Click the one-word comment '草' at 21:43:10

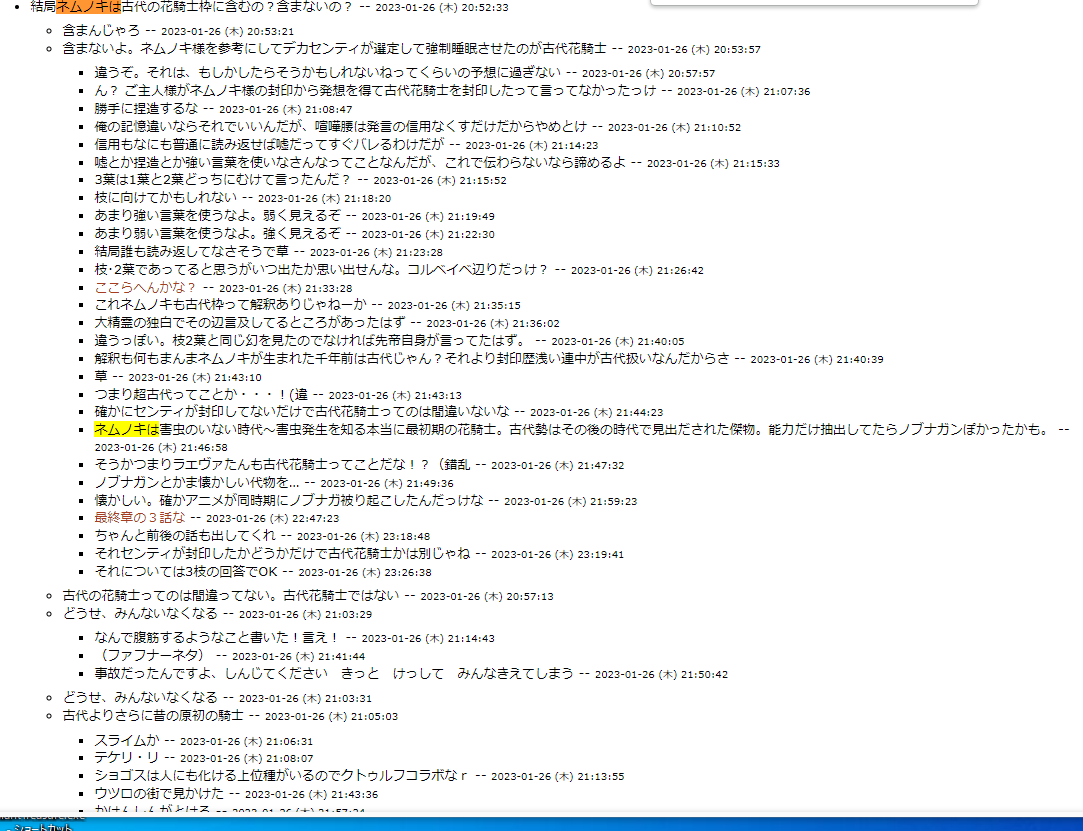pyautogui.click(x=101, y=376)
